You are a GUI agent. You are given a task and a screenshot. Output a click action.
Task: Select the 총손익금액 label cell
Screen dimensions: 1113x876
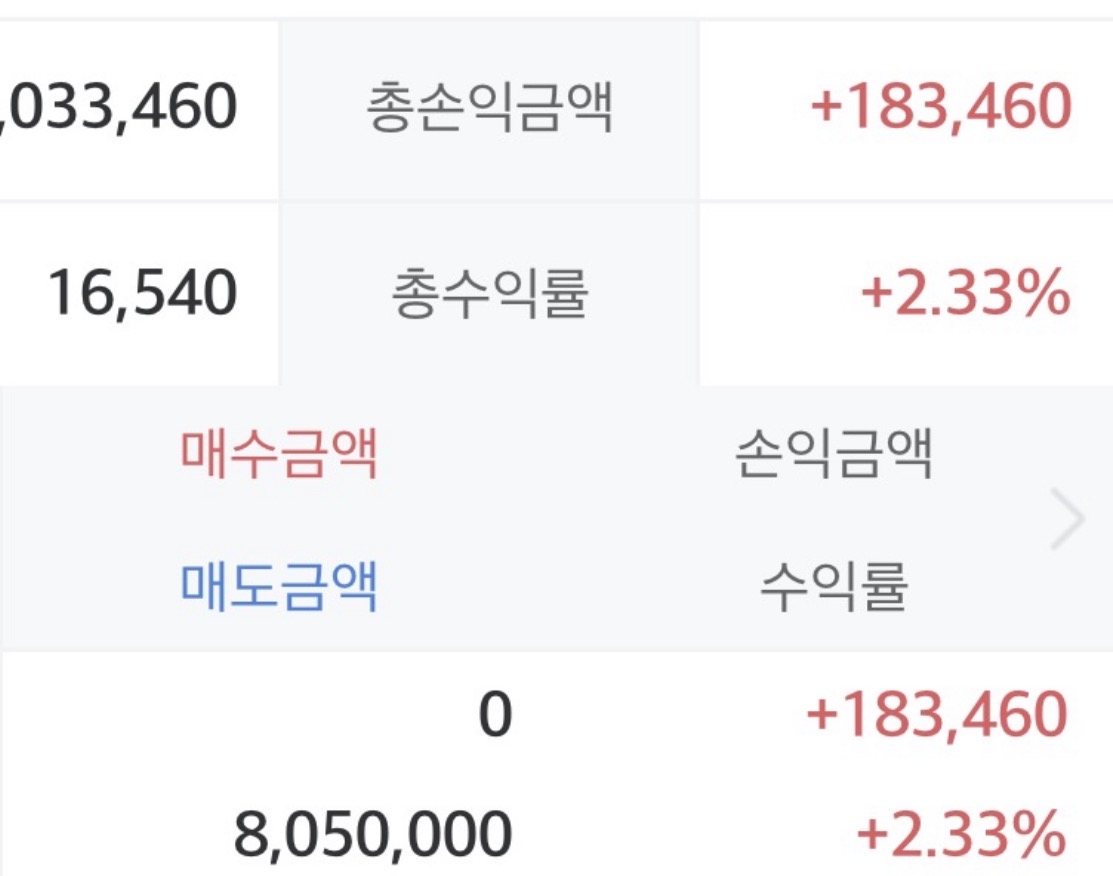coord(488,108)
